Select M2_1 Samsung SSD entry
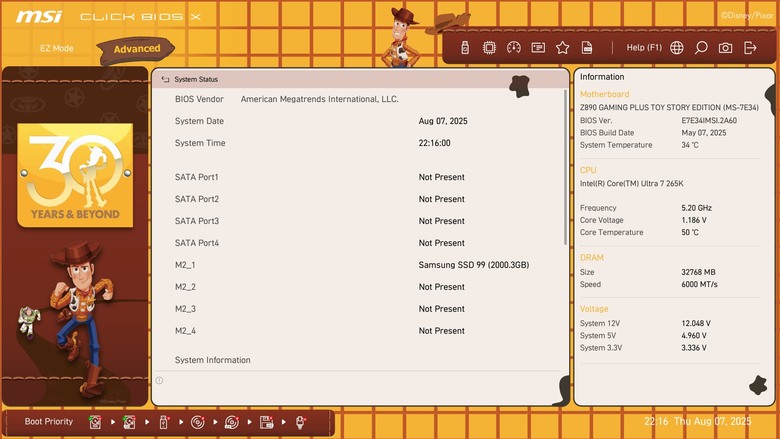This screenshot has height=439, width=780. pyautogui.click(x=359, y=265)
